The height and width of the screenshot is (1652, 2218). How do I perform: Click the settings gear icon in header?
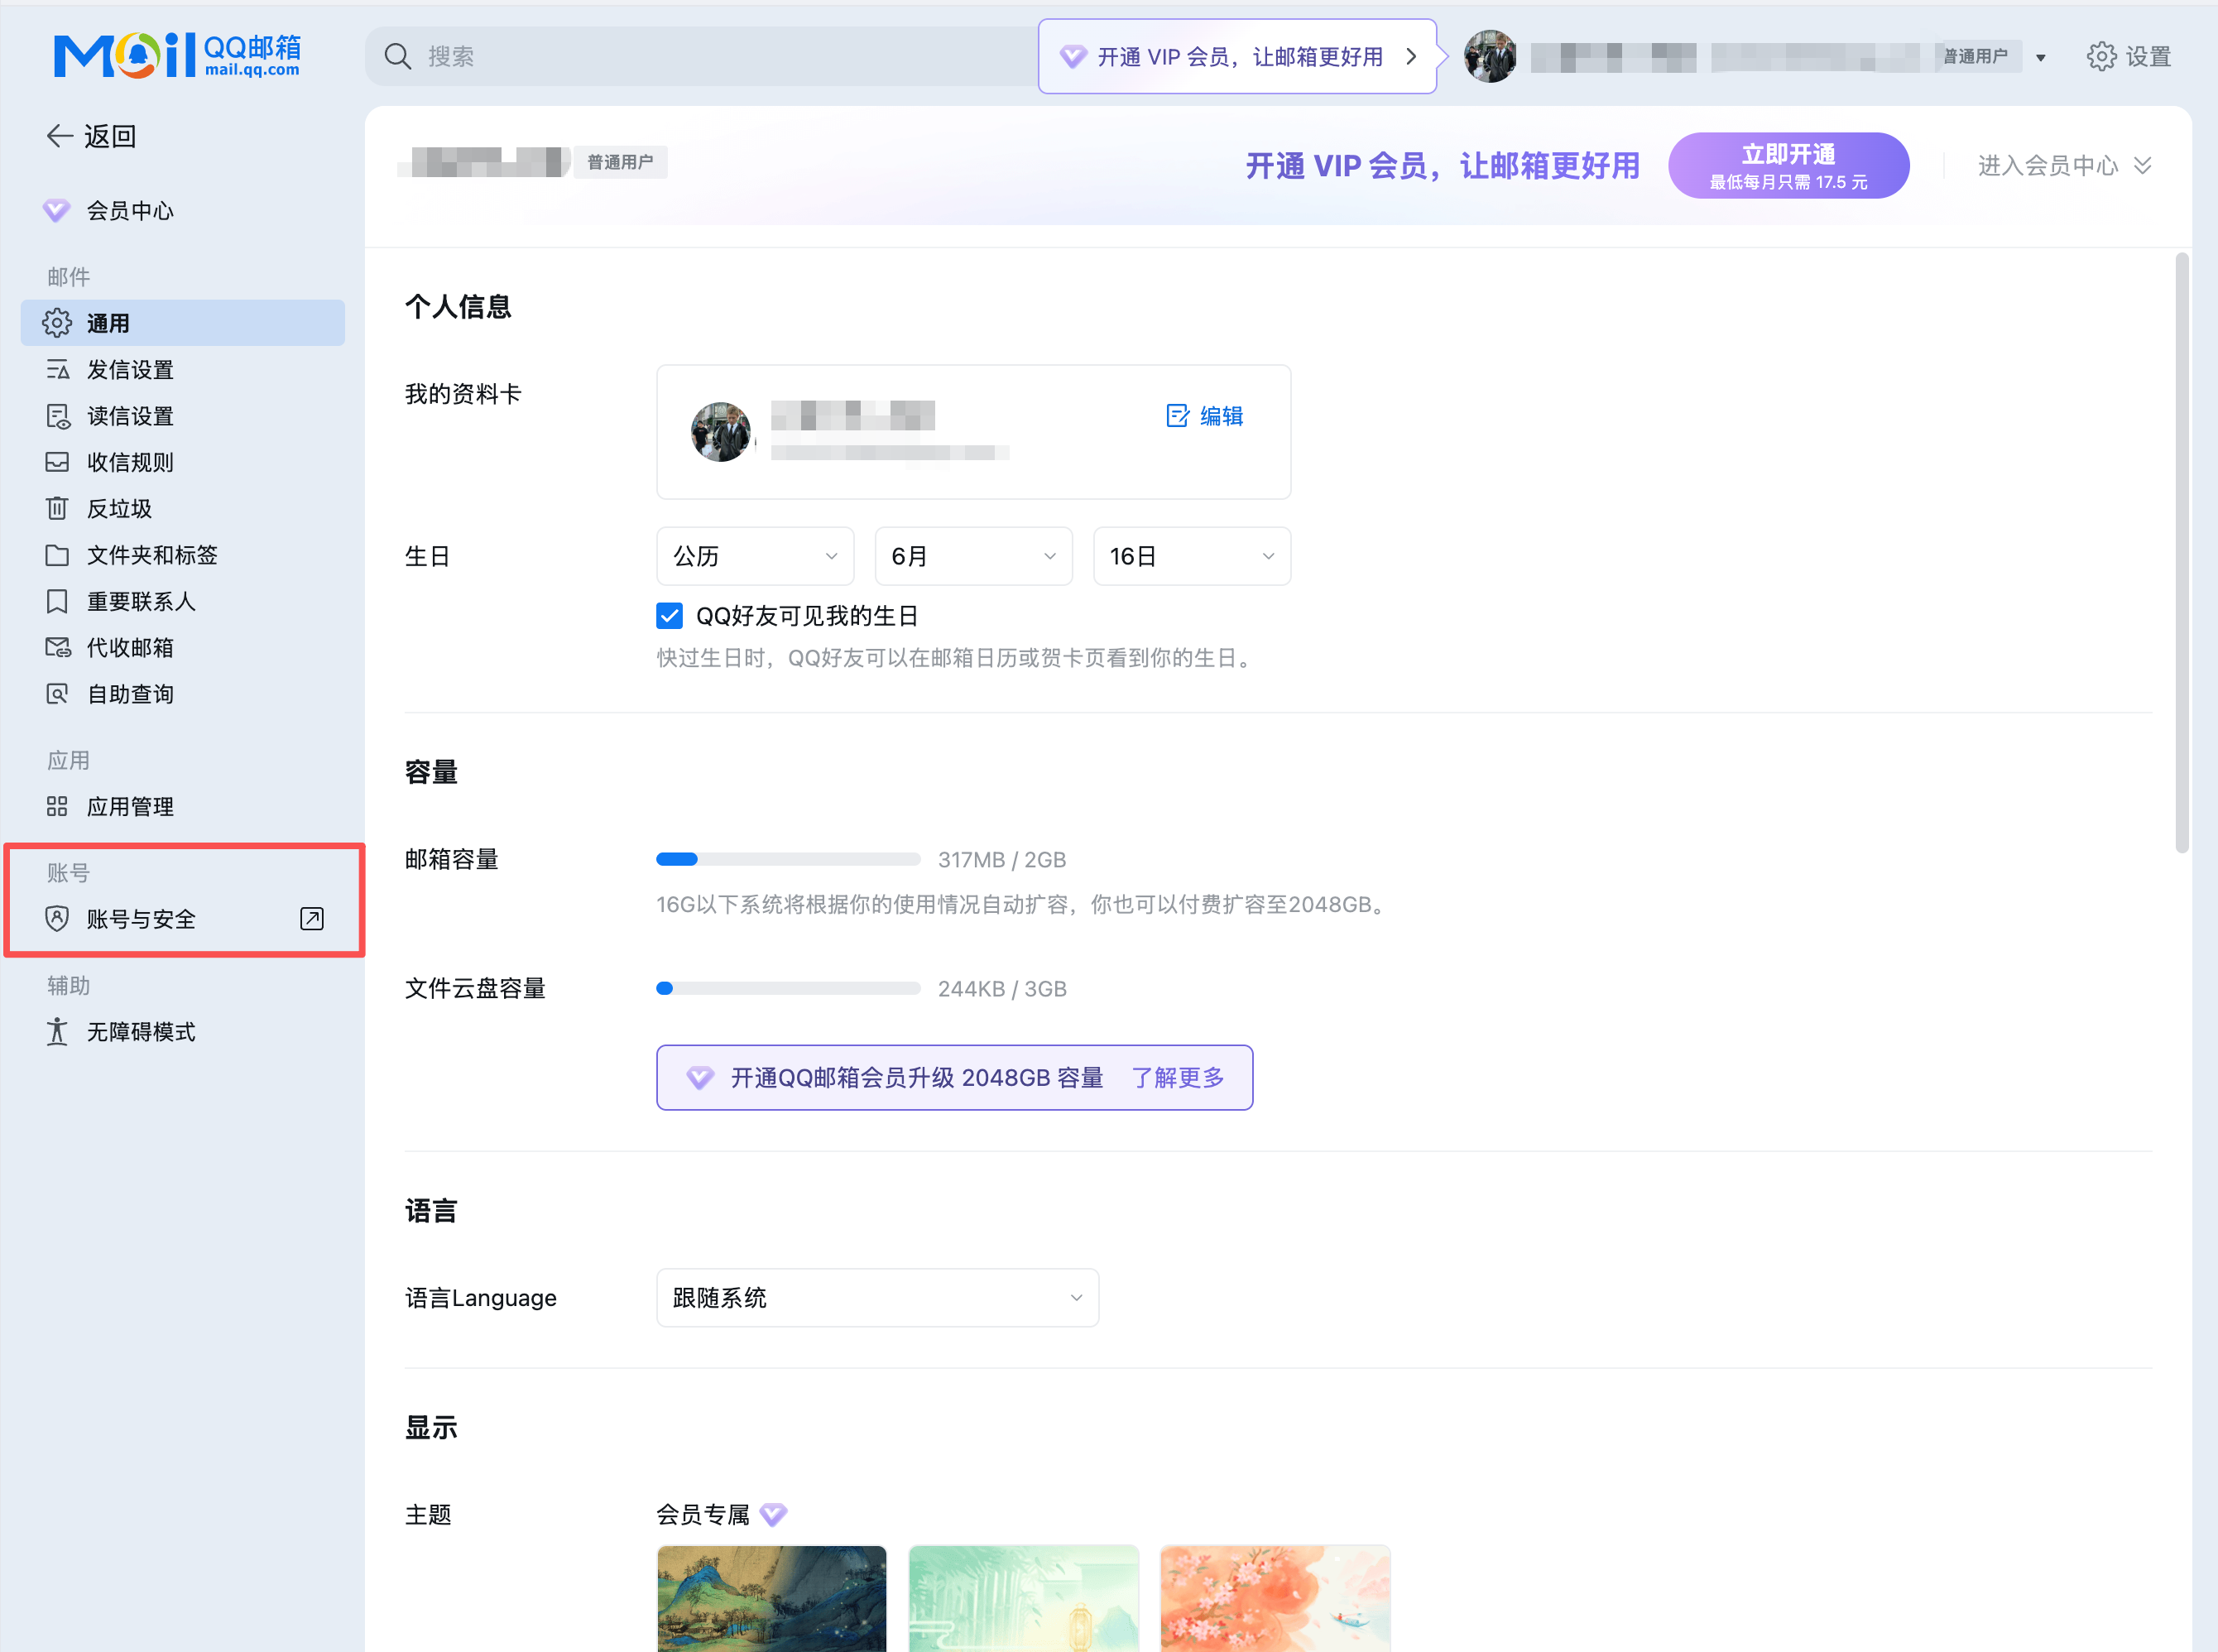pyautogui.click(x=2101, y=56)
